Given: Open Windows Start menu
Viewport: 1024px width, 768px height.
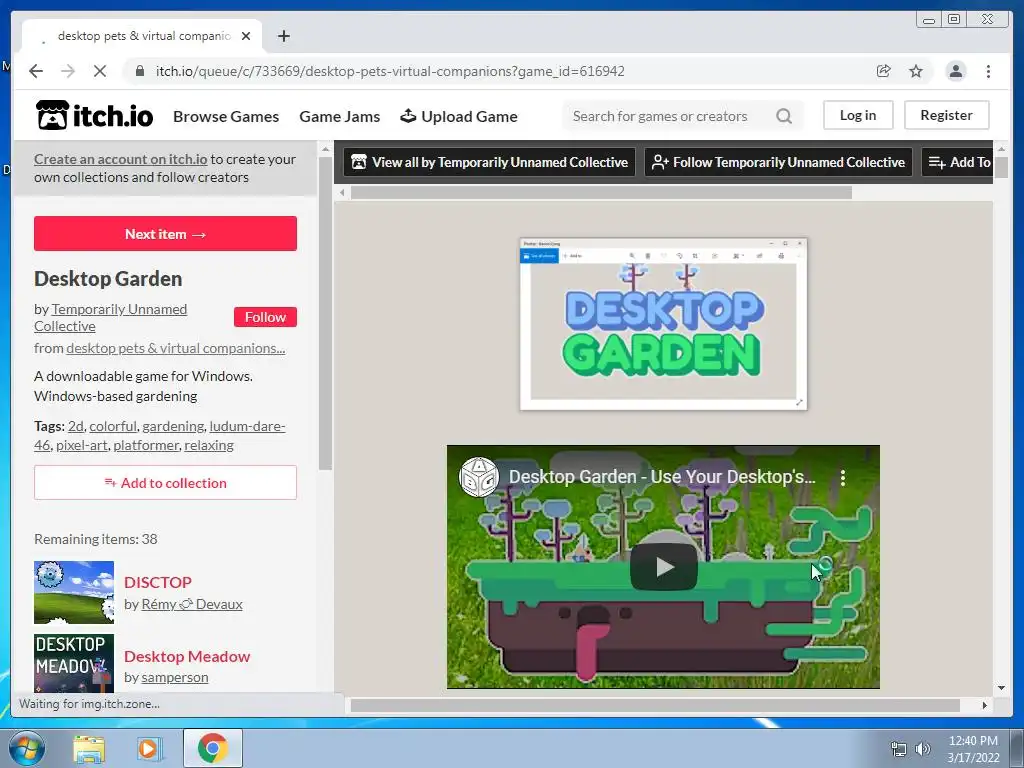Looking at the screenshot, I should (26, 748).
